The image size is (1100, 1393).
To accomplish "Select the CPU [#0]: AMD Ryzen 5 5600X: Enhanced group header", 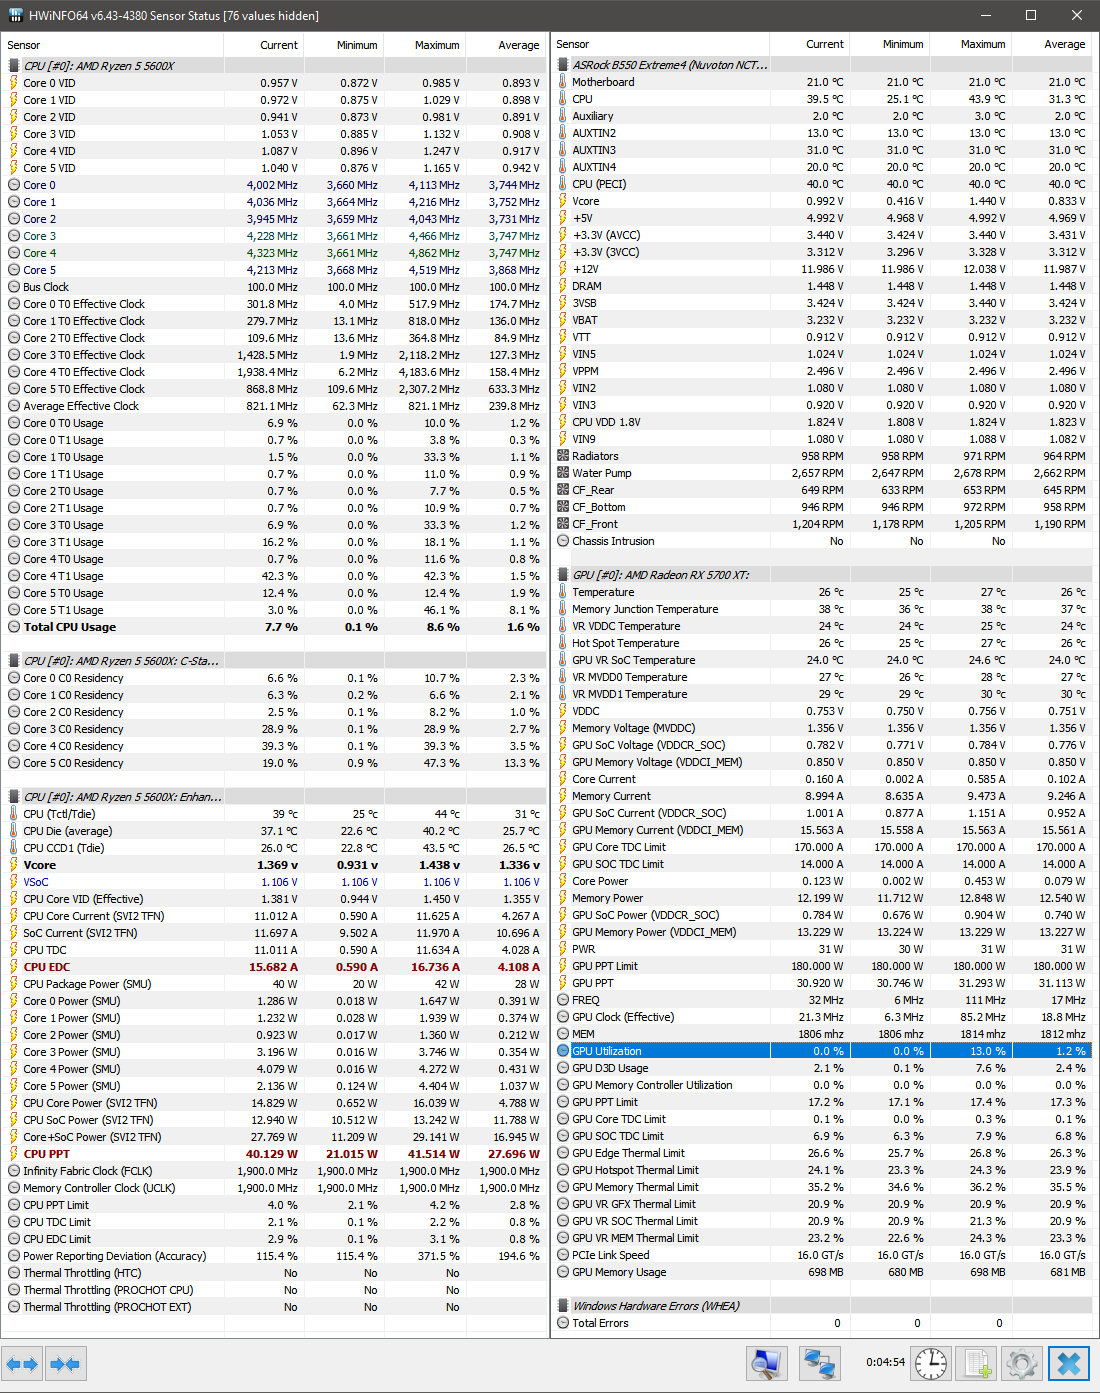I will pyautogui.click(x=274, y=797).
